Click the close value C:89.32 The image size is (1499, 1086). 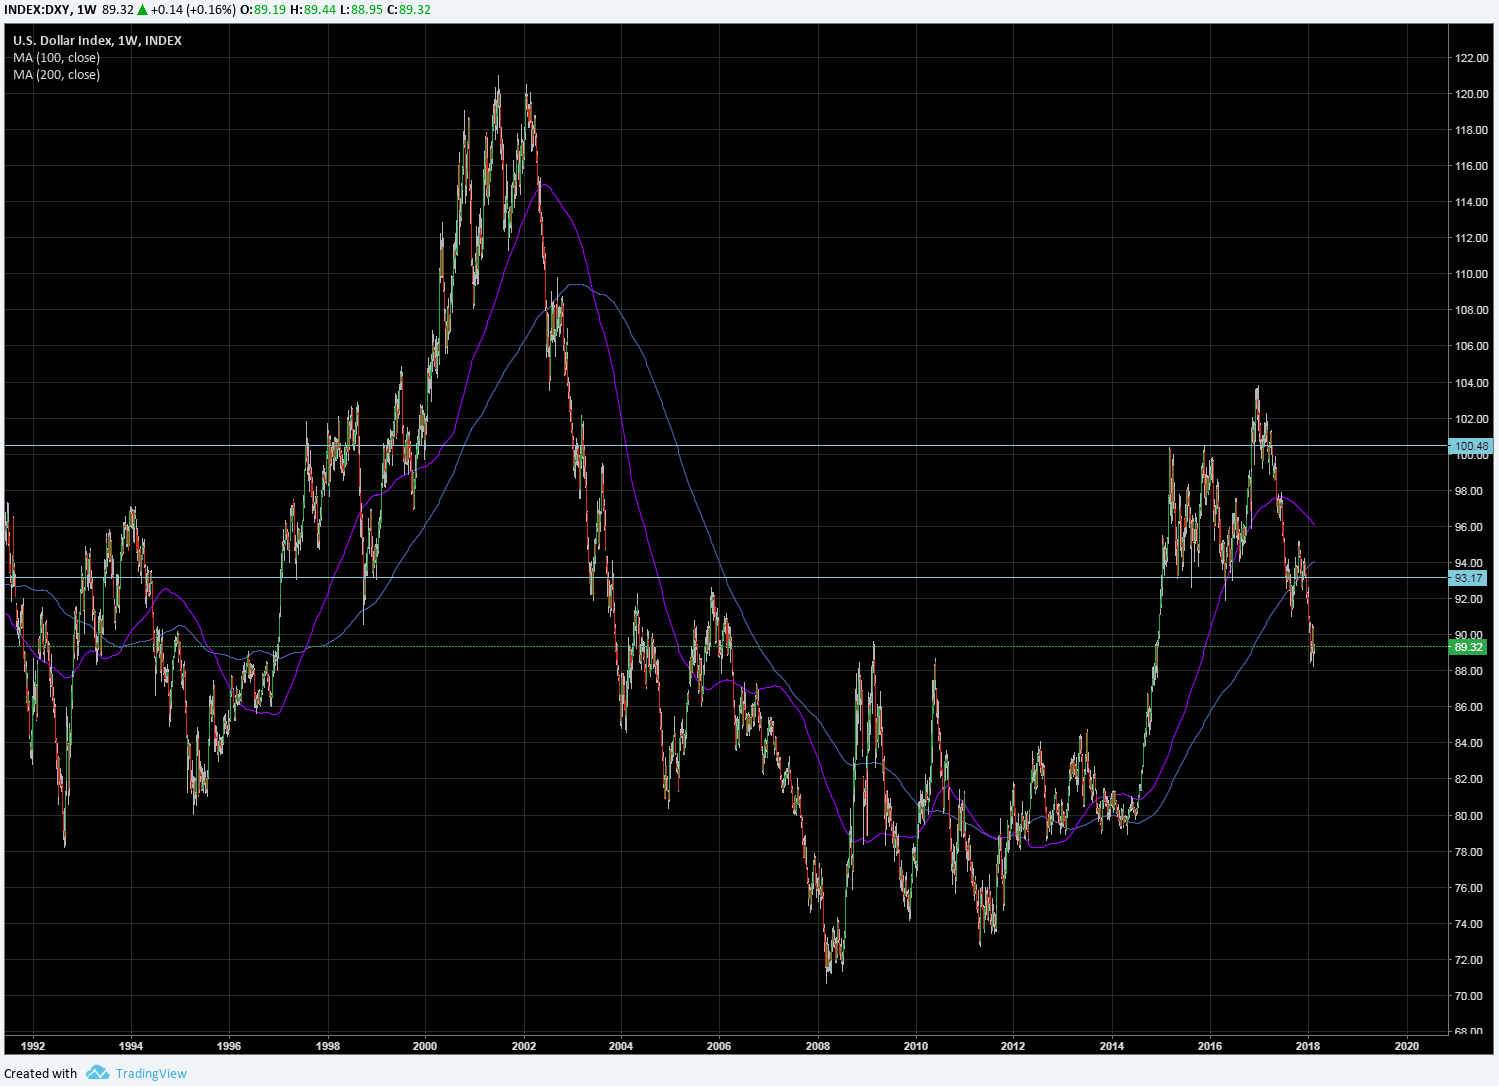tap(409, 10)
